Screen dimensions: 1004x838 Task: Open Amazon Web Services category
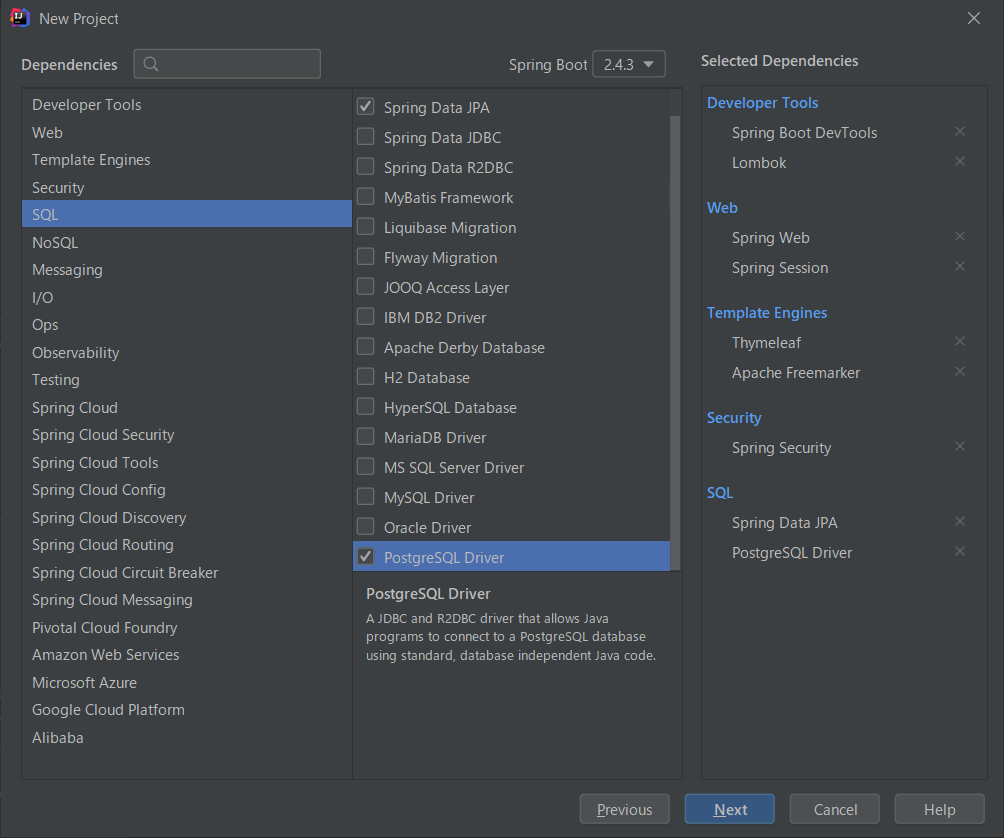coord(187,655)
